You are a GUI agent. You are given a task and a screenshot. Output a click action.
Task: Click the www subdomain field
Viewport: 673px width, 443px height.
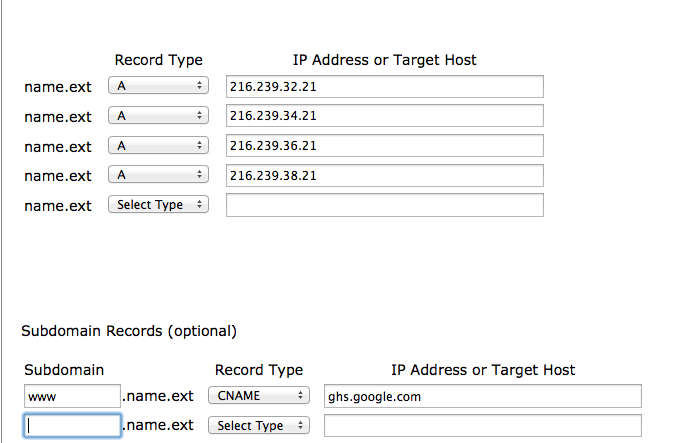pos(72,396)
